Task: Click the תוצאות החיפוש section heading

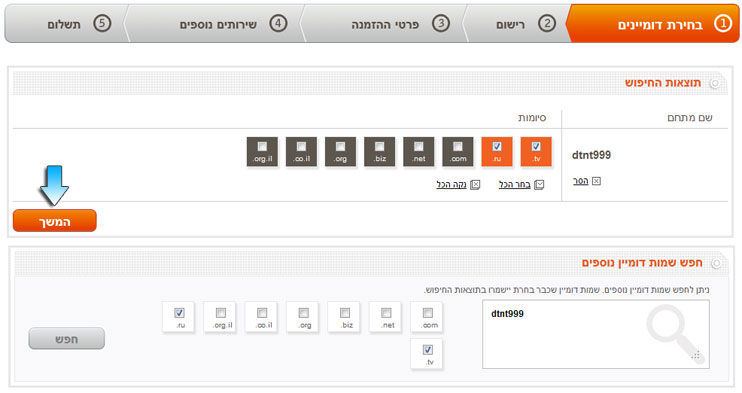Action: pyautogui.click(x=663, y=83)
